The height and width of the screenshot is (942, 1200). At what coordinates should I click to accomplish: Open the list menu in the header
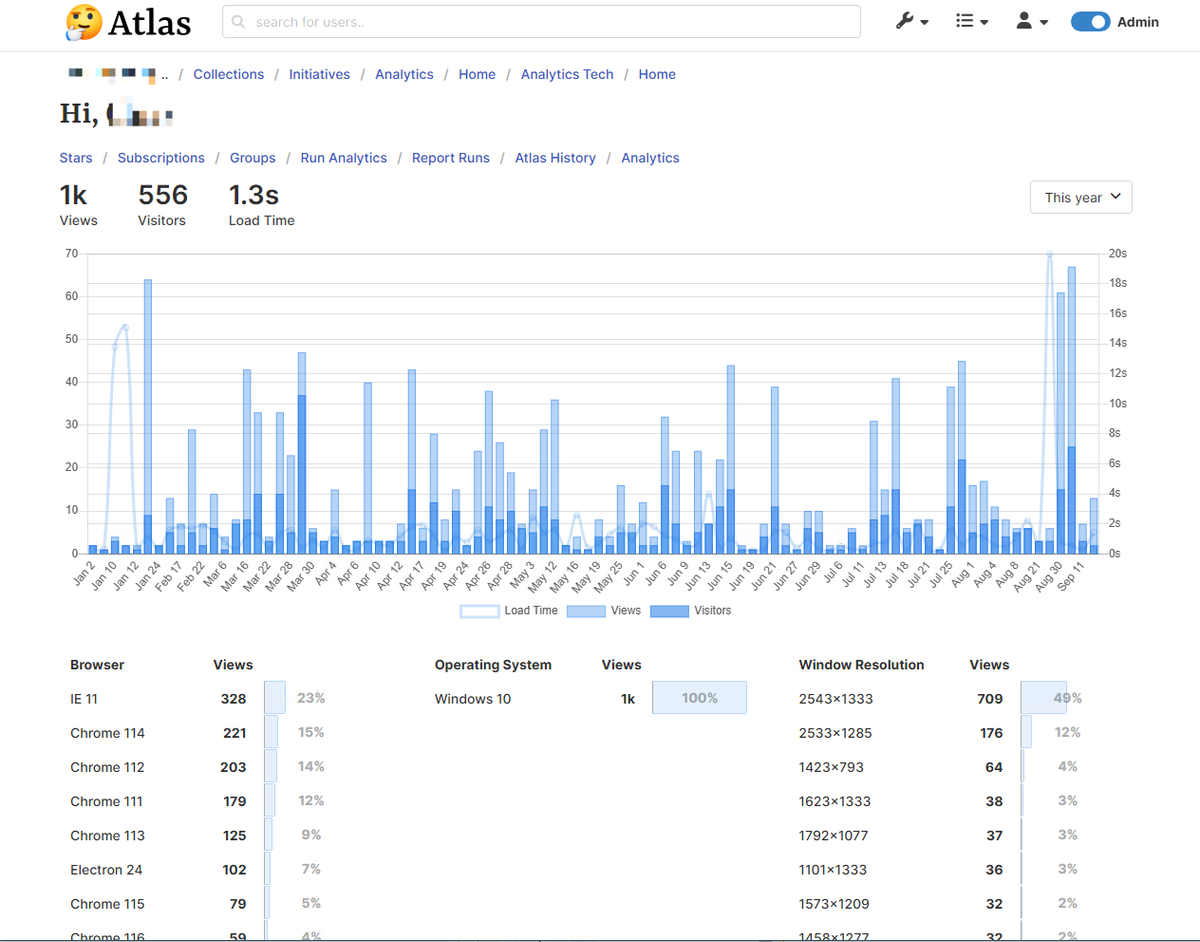point(966,20)
